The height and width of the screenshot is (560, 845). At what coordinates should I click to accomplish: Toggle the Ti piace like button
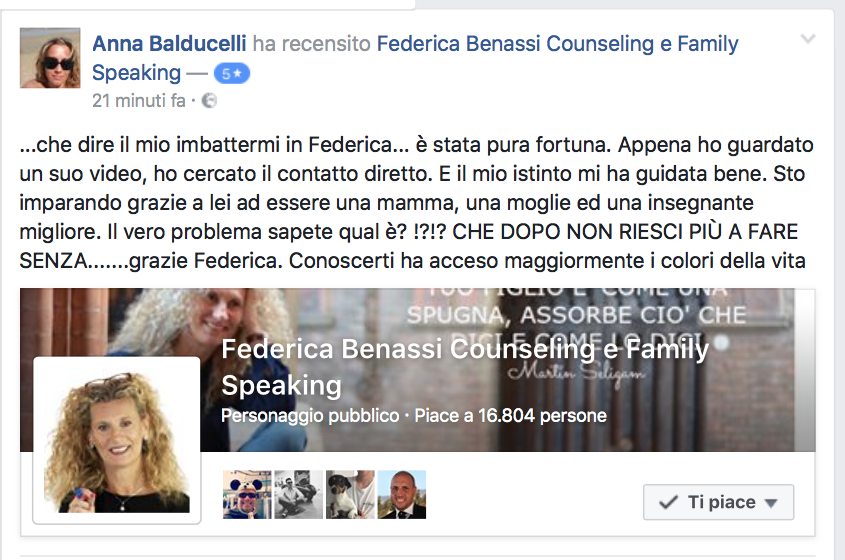(x=718, y=502)
